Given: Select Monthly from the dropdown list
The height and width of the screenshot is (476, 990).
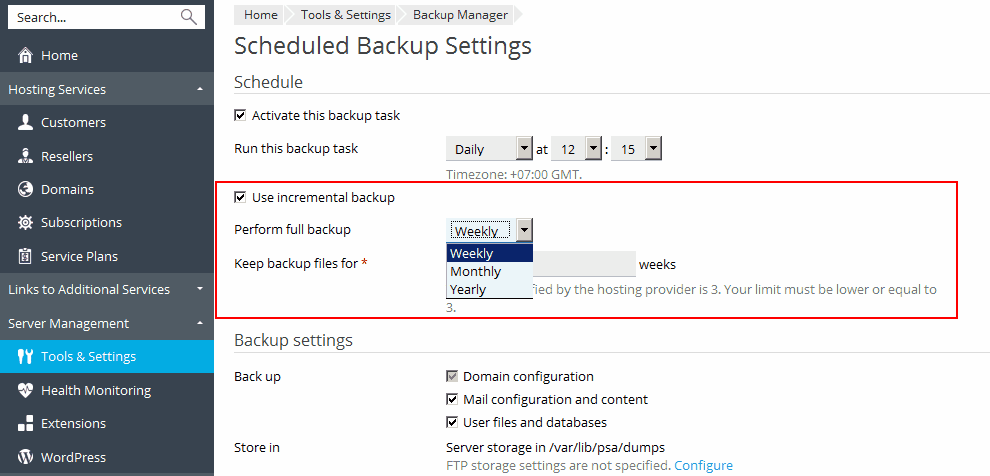Looking at the screenshot, I should point(476,272).
